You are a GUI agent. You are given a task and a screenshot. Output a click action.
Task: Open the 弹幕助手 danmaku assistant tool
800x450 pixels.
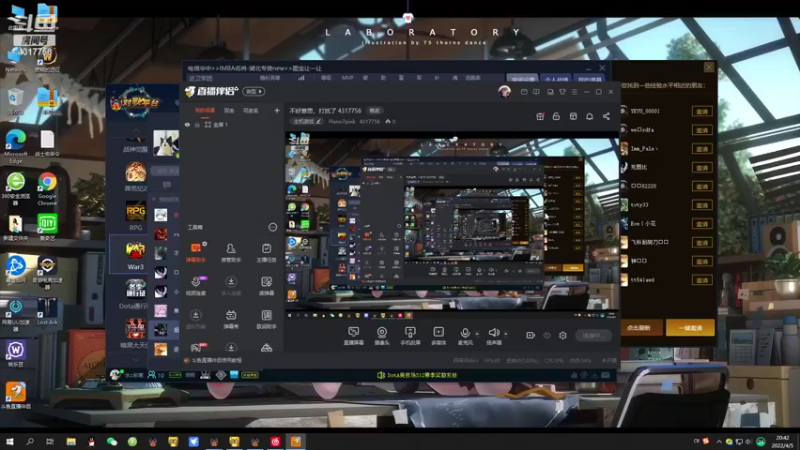pos(196,252)
